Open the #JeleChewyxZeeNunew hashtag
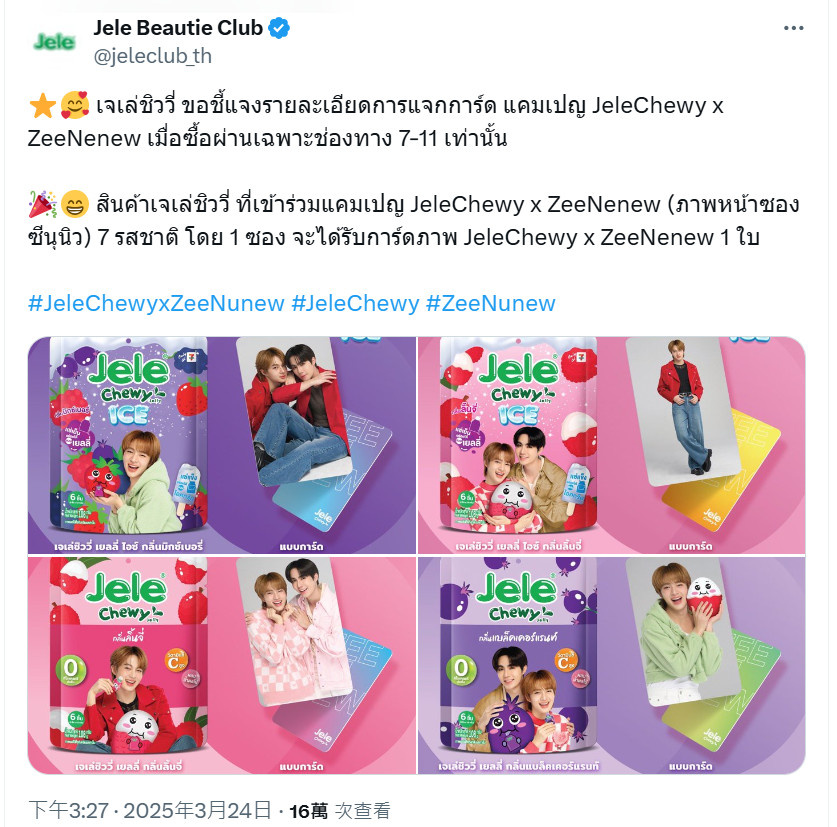837x827 pixels. (156, 303)
